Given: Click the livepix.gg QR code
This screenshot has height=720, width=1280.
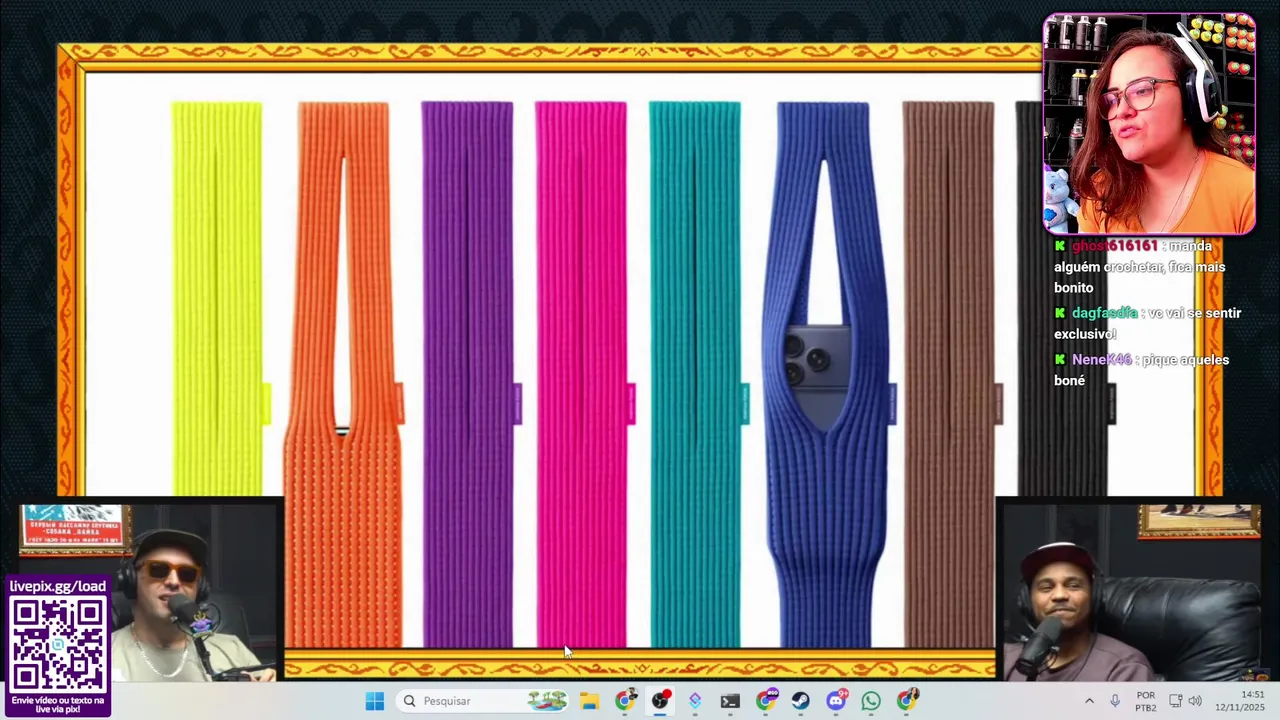Looking at the screenshot, I should tap(58, 646).
